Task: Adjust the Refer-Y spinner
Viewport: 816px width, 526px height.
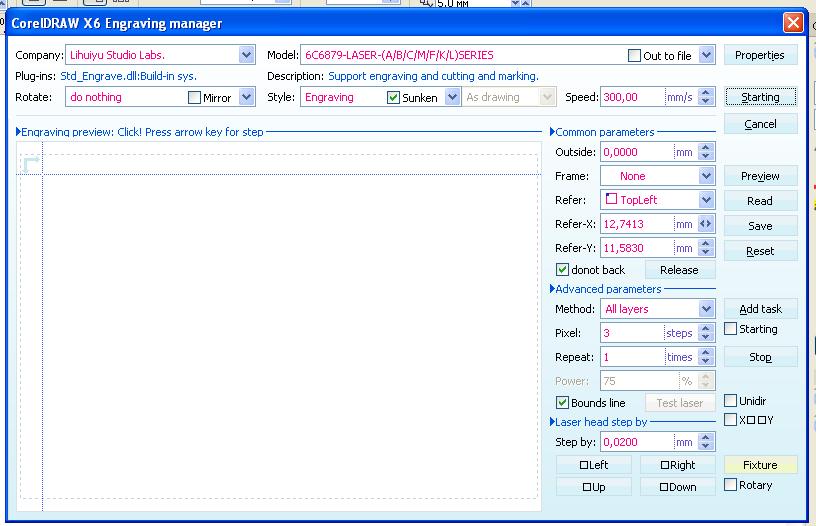Action: (706, 248)
